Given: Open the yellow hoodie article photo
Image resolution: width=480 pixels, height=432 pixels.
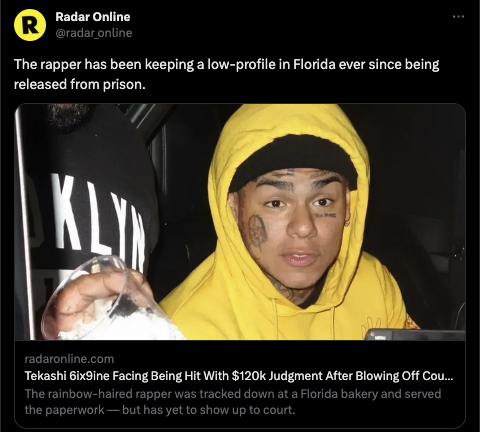Looking at the screenshot, I should [240, 222].
